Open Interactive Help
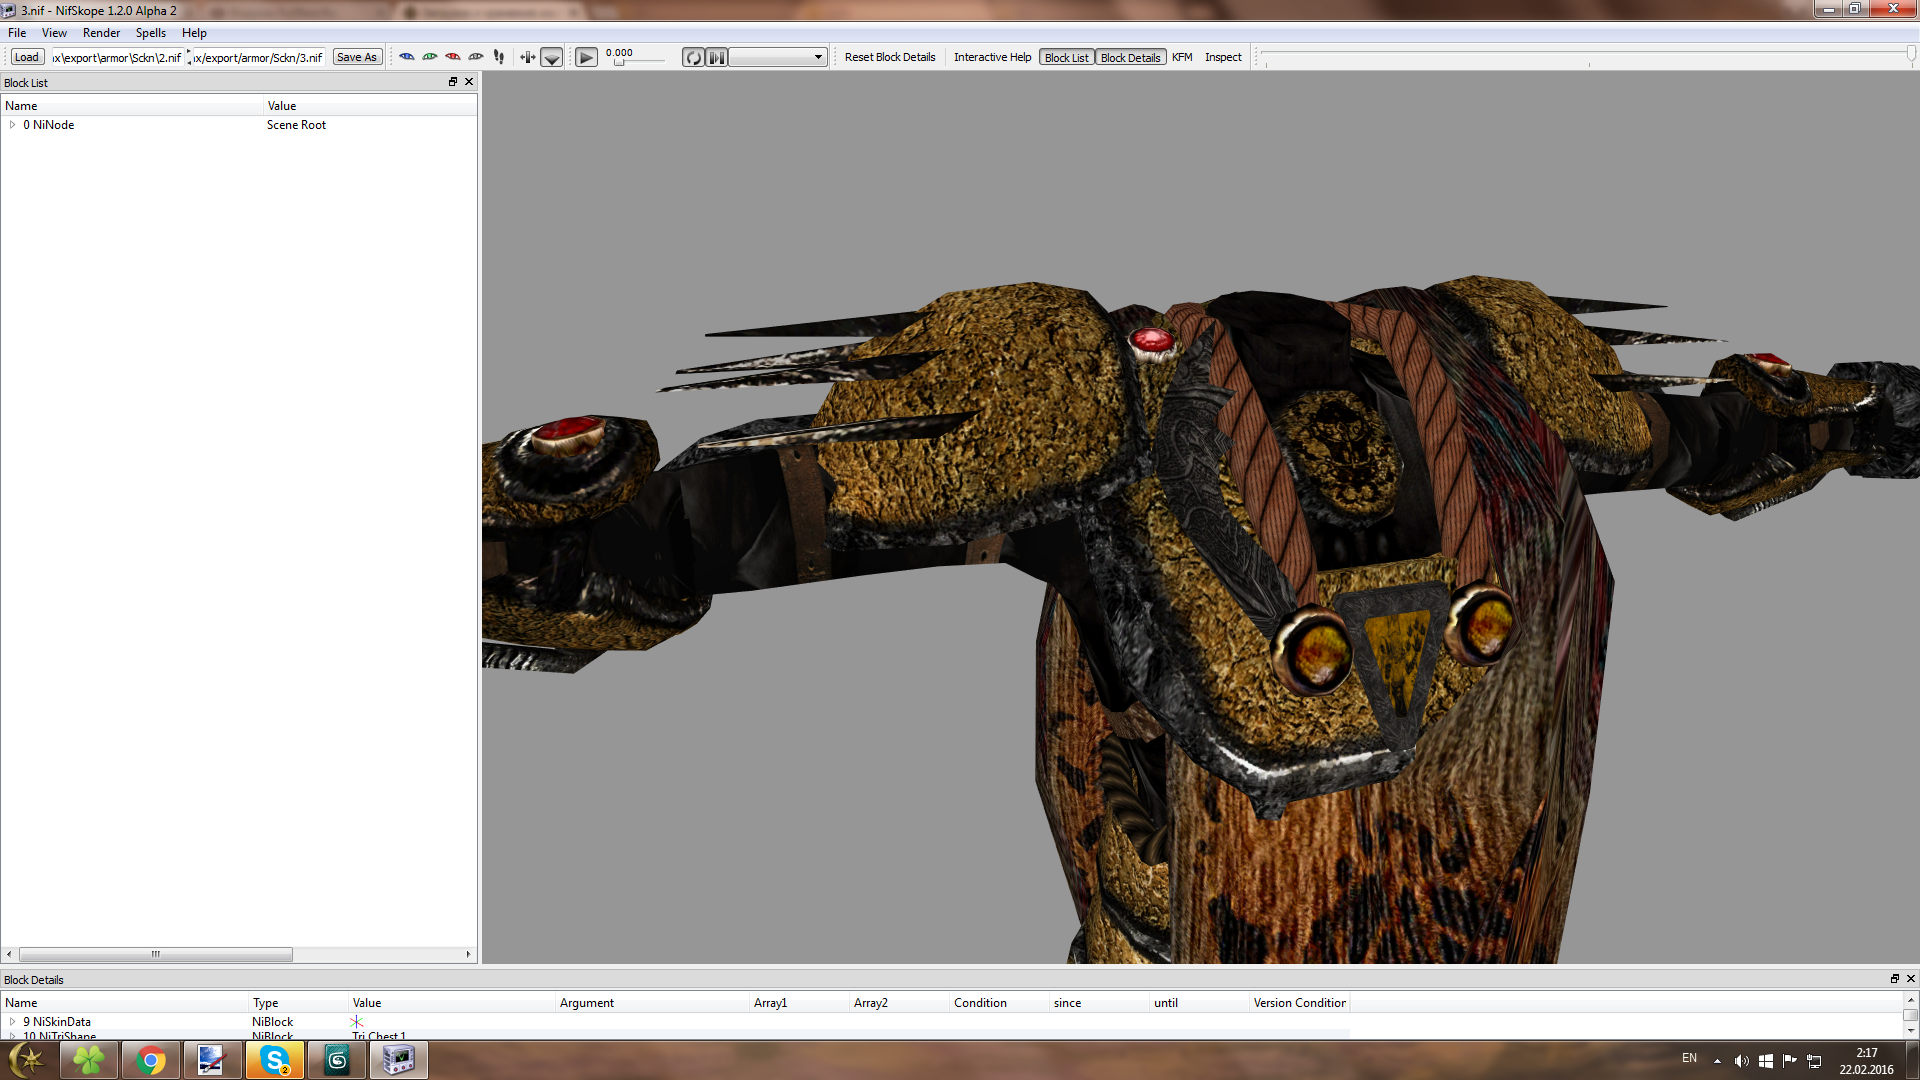The width and height of the screenshot is (1920, 1080). (992, 57)
